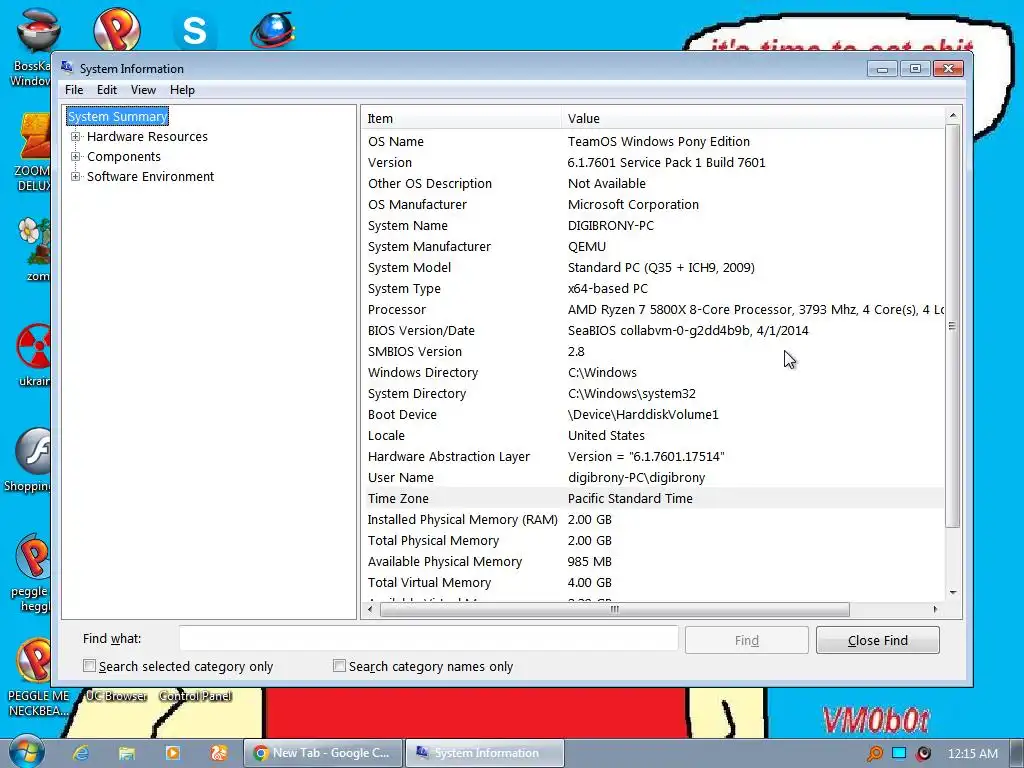
Task: Expand the Software Environment node
Action: pyautogui.click(x=76, y=176)
